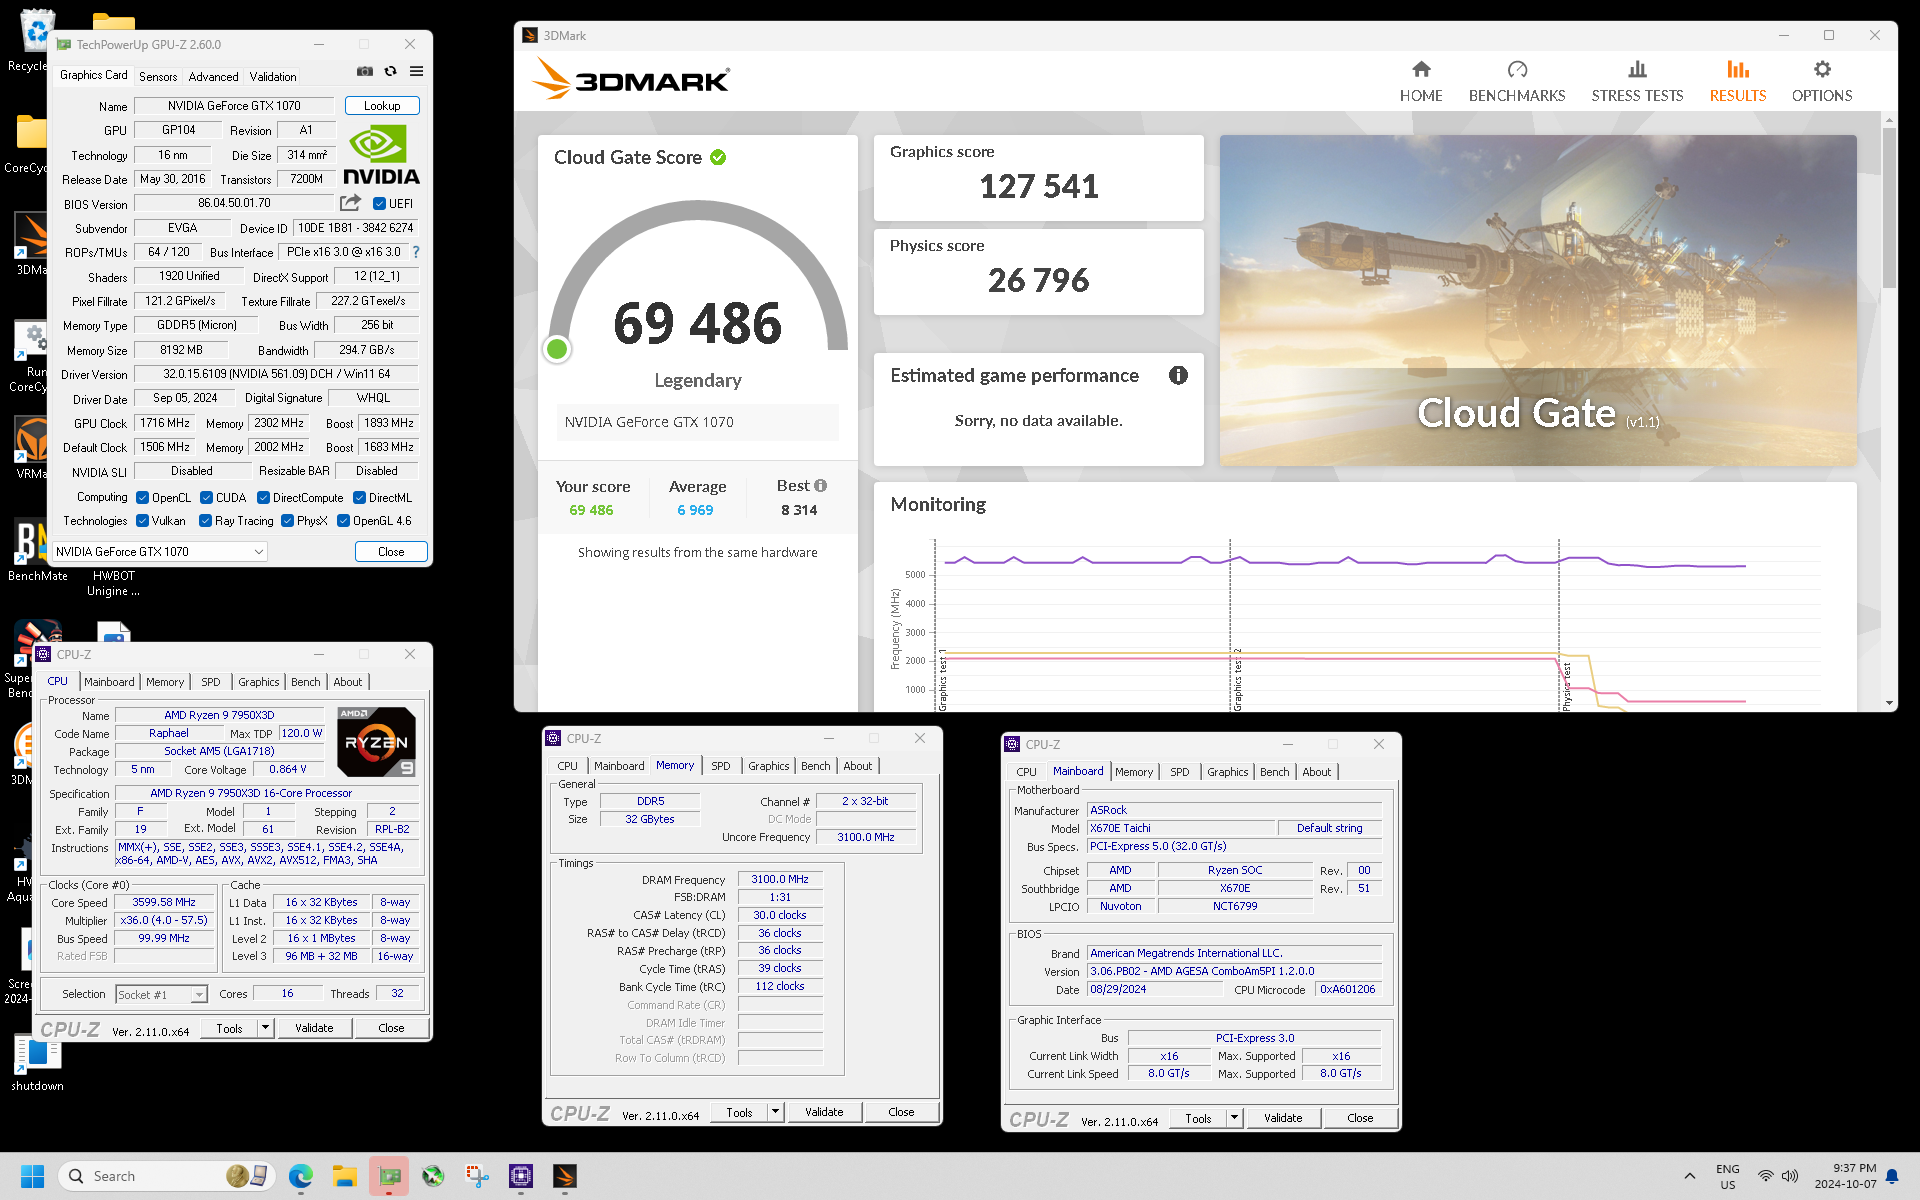Open File Explorer from the taskbar
1920x1200 pixels.
(345, 1176)
